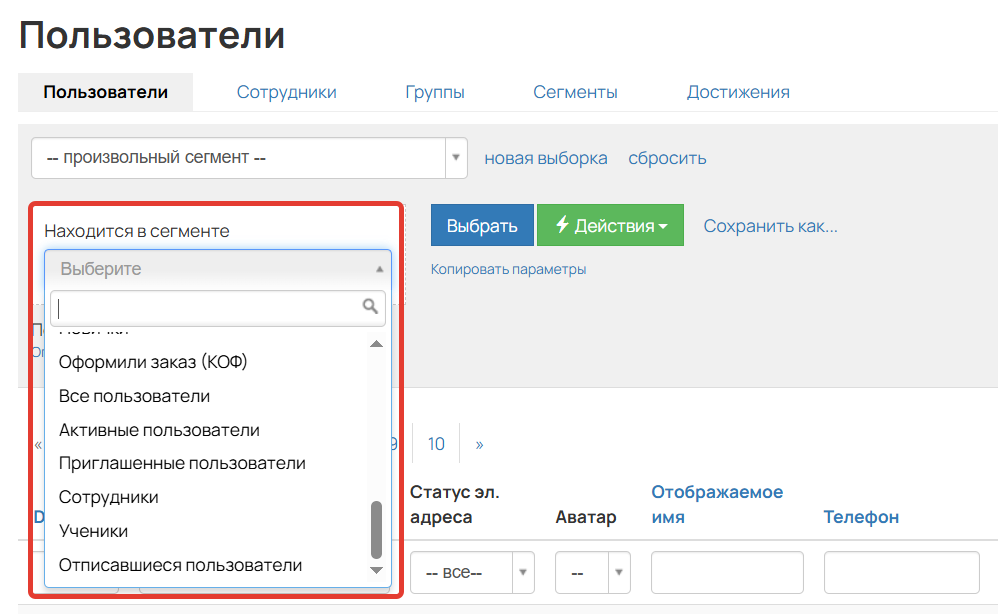Viewport: 998px width, 614px height.
Task: Click the scroll-down triangle below the segment list
Action: [x=376, y=570]
